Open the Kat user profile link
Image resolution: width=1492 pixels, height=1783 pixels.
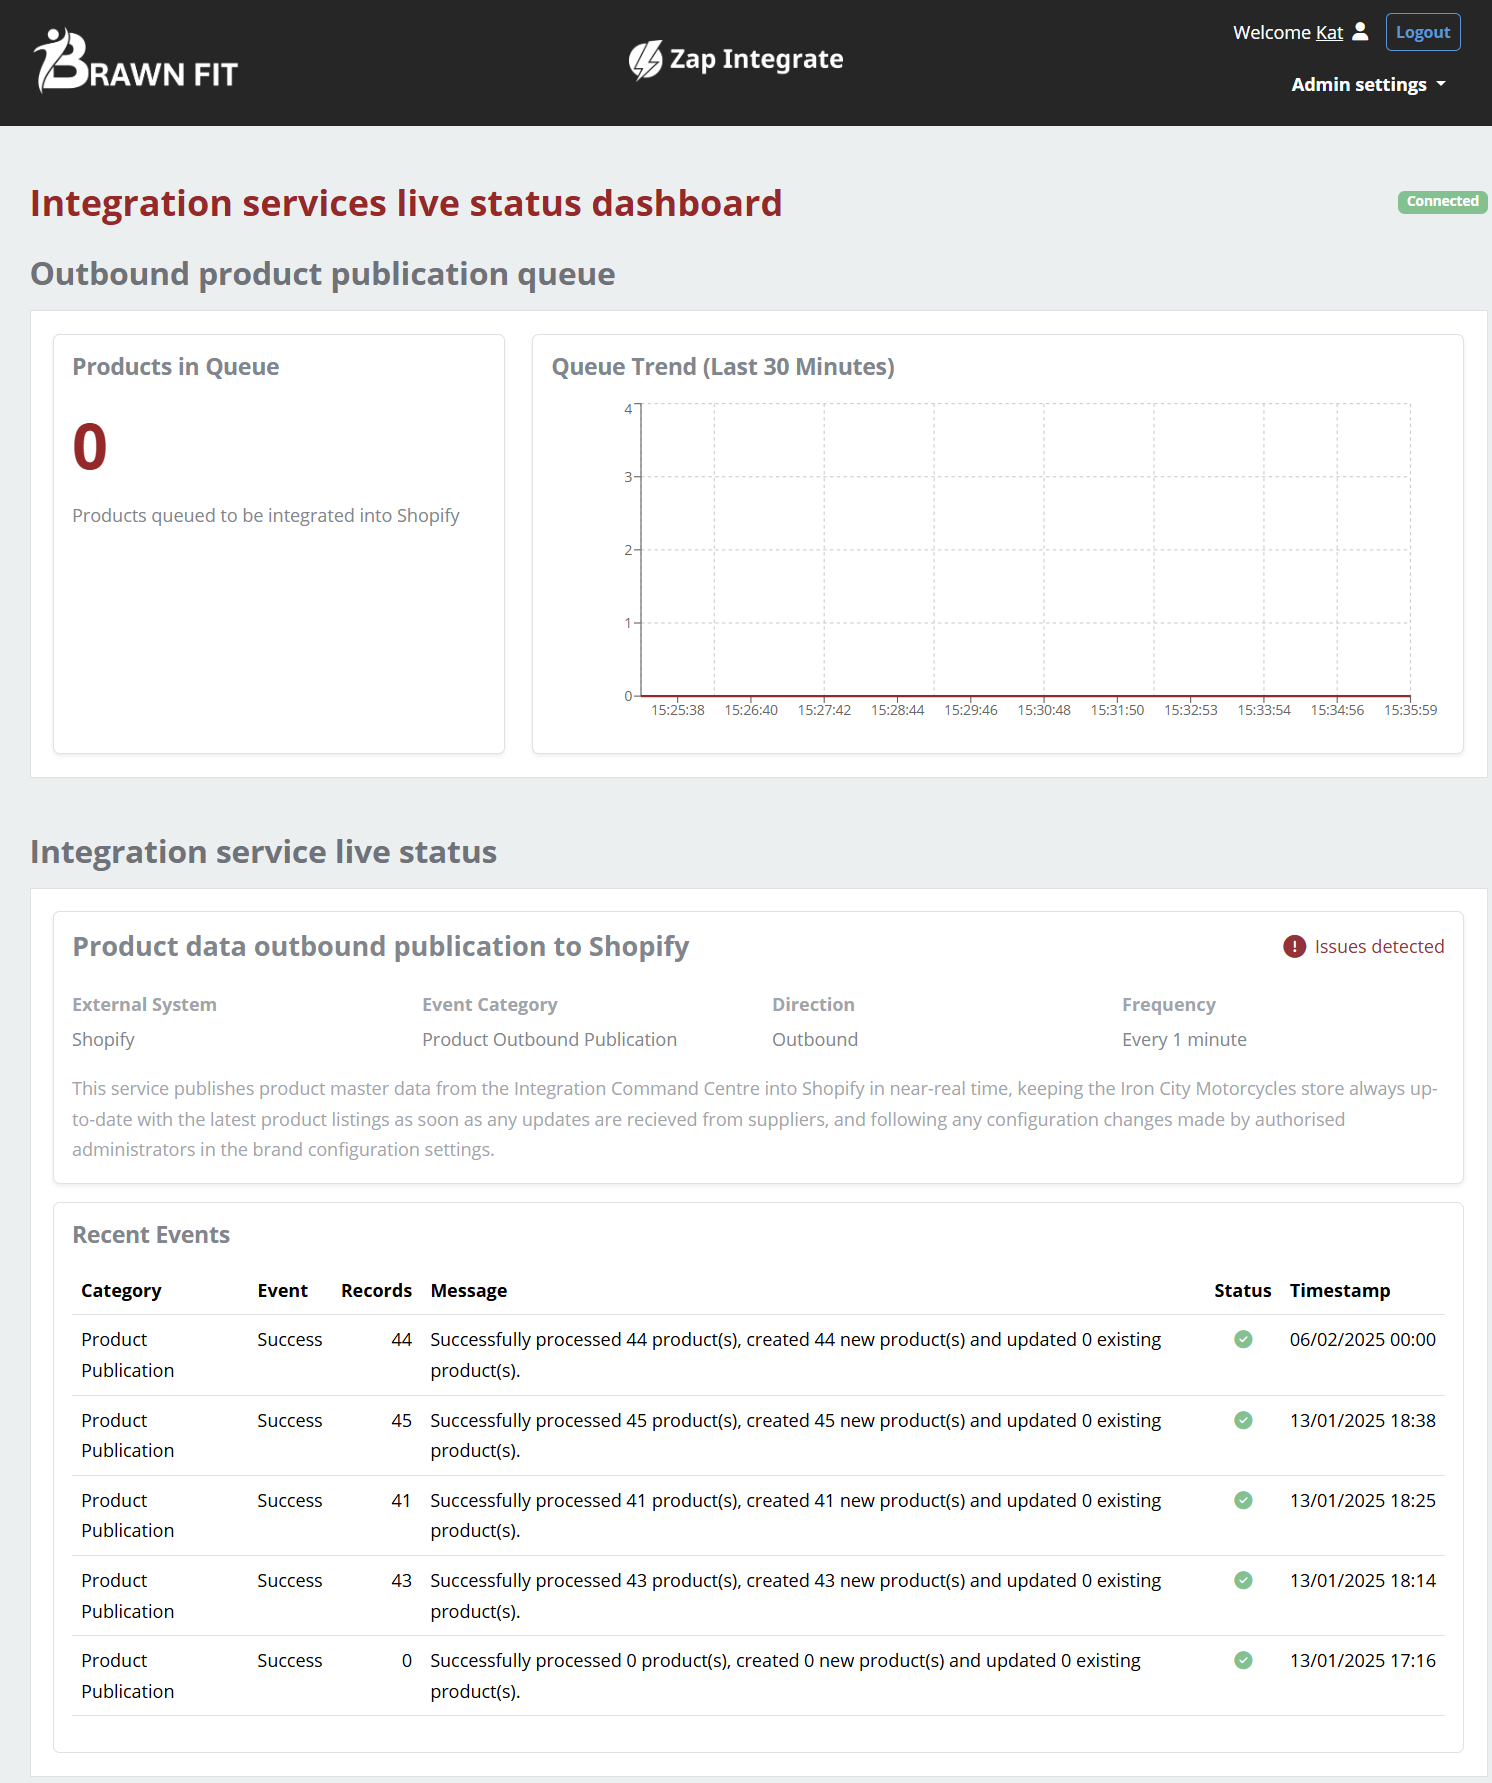tap(1329, 33)
